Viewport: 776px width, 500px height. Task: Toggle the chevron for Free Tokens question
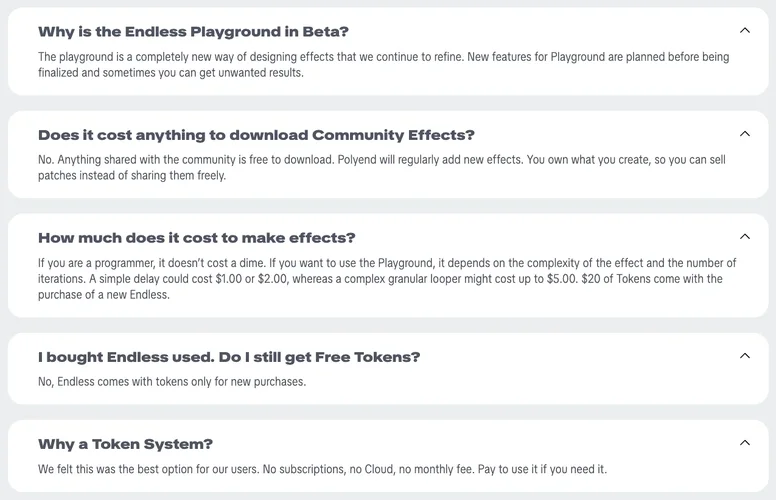[x=745, y=356]
